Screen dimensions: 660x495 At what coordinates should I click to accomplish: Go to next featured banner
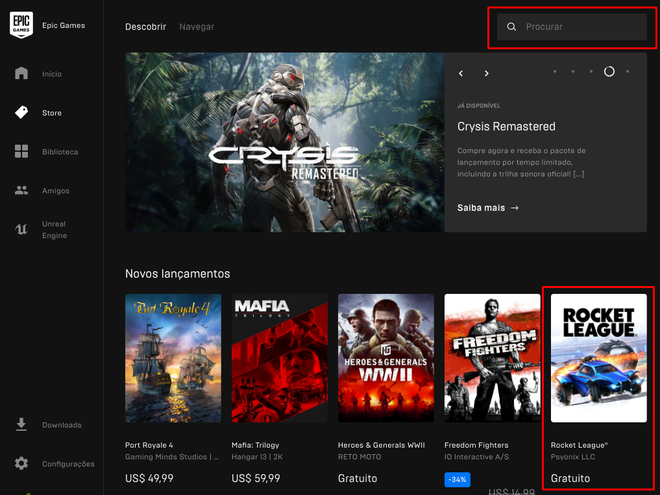(x=487, y=73)
